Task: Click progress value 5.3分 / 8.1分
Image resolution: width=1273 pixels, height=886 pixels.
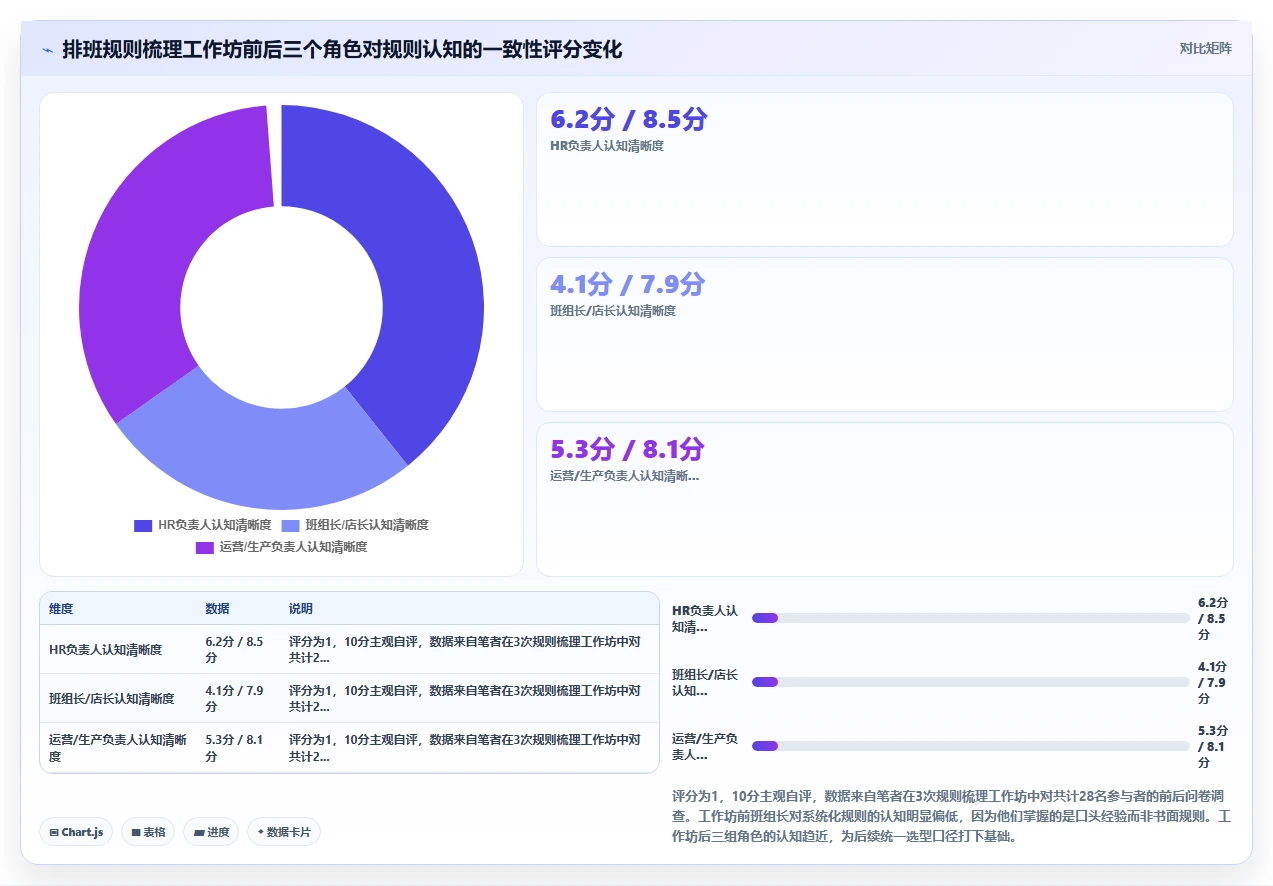Action: pyautogui.click(x=1212, y=746)
